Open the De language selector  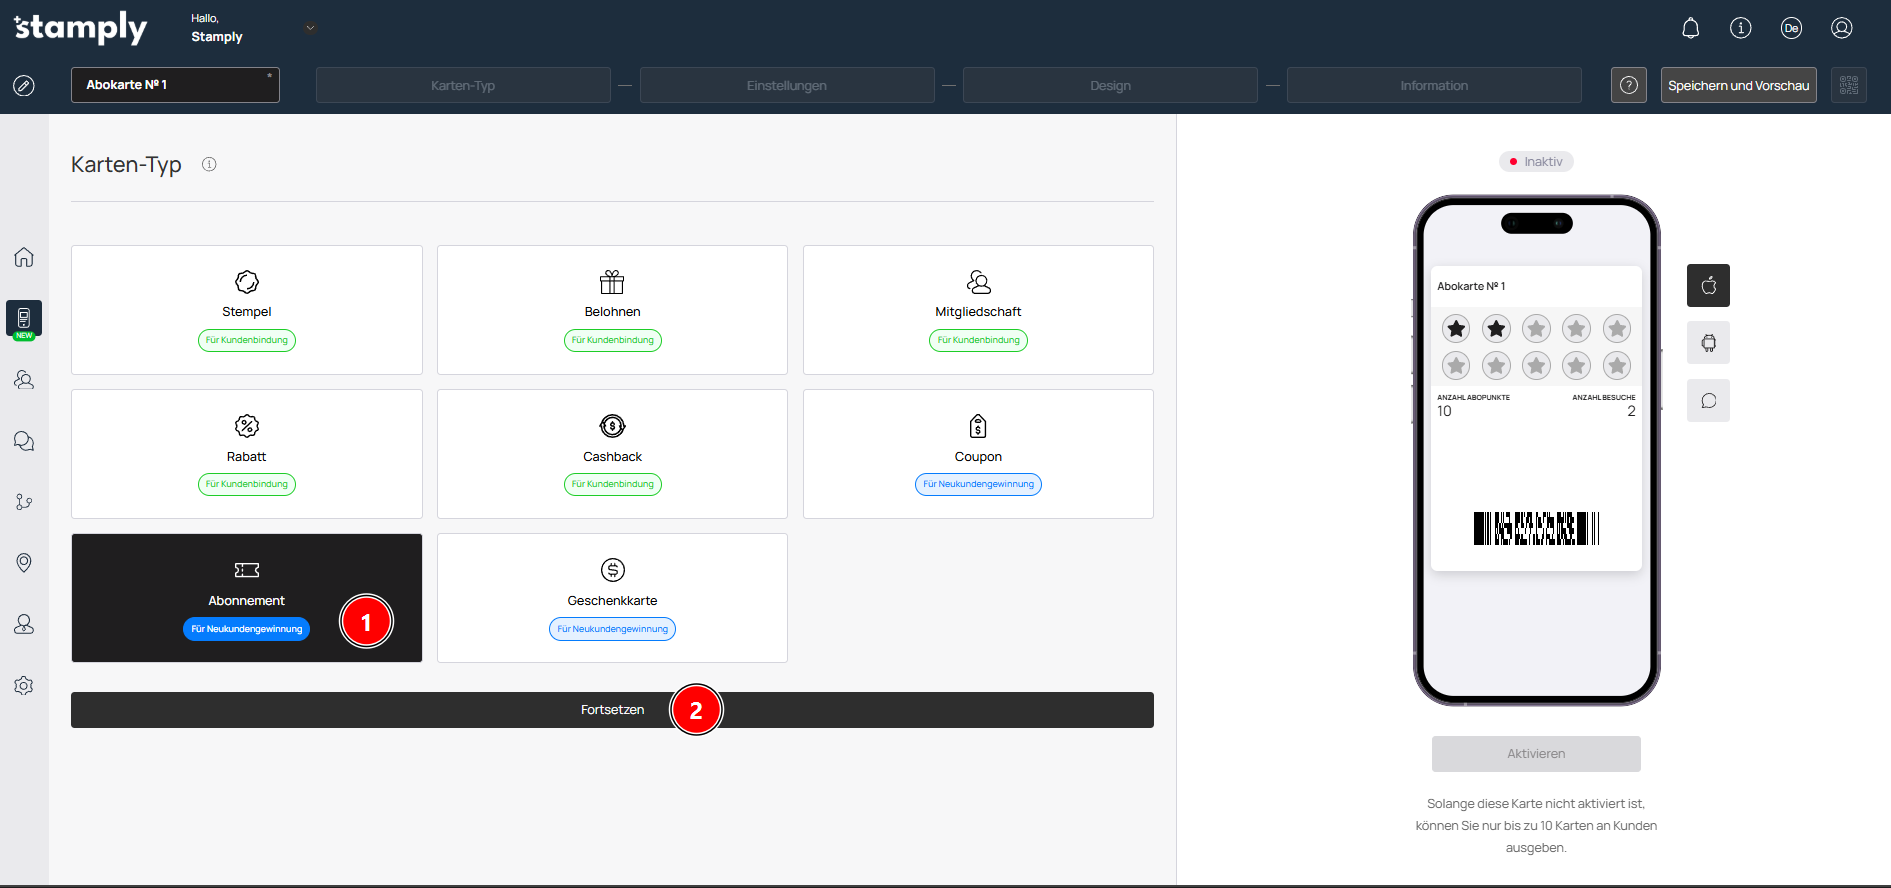(x=1791, y=28)
